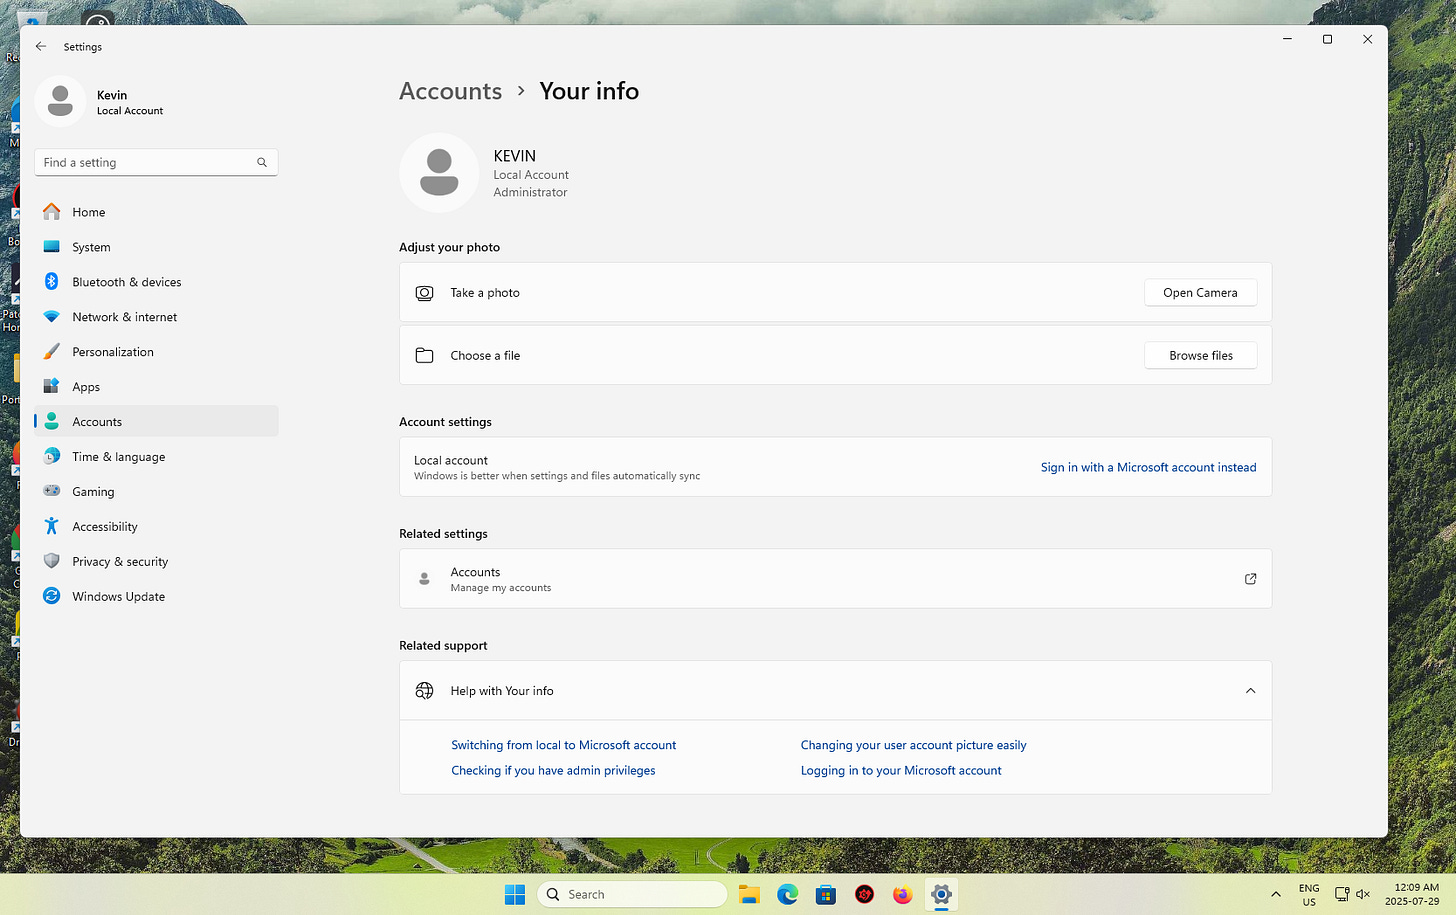Open System settings
This screenshot has height=915, width=1456.
pyautogui.click(x=156, y=247)
